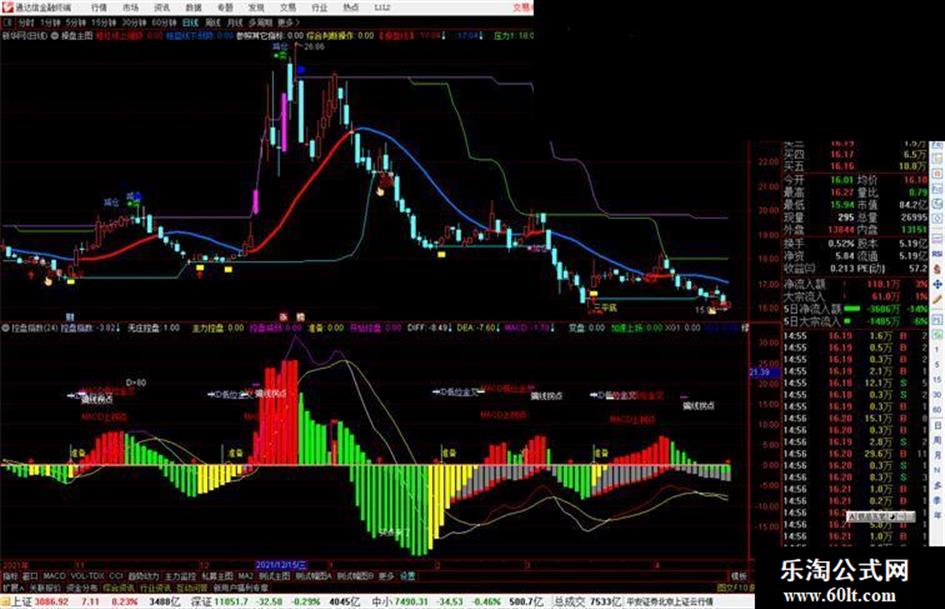The width and height of the screenshot is (945, 609).
Task: Click the 指标 button in bottom bar
Action: (x=10, y=576)
